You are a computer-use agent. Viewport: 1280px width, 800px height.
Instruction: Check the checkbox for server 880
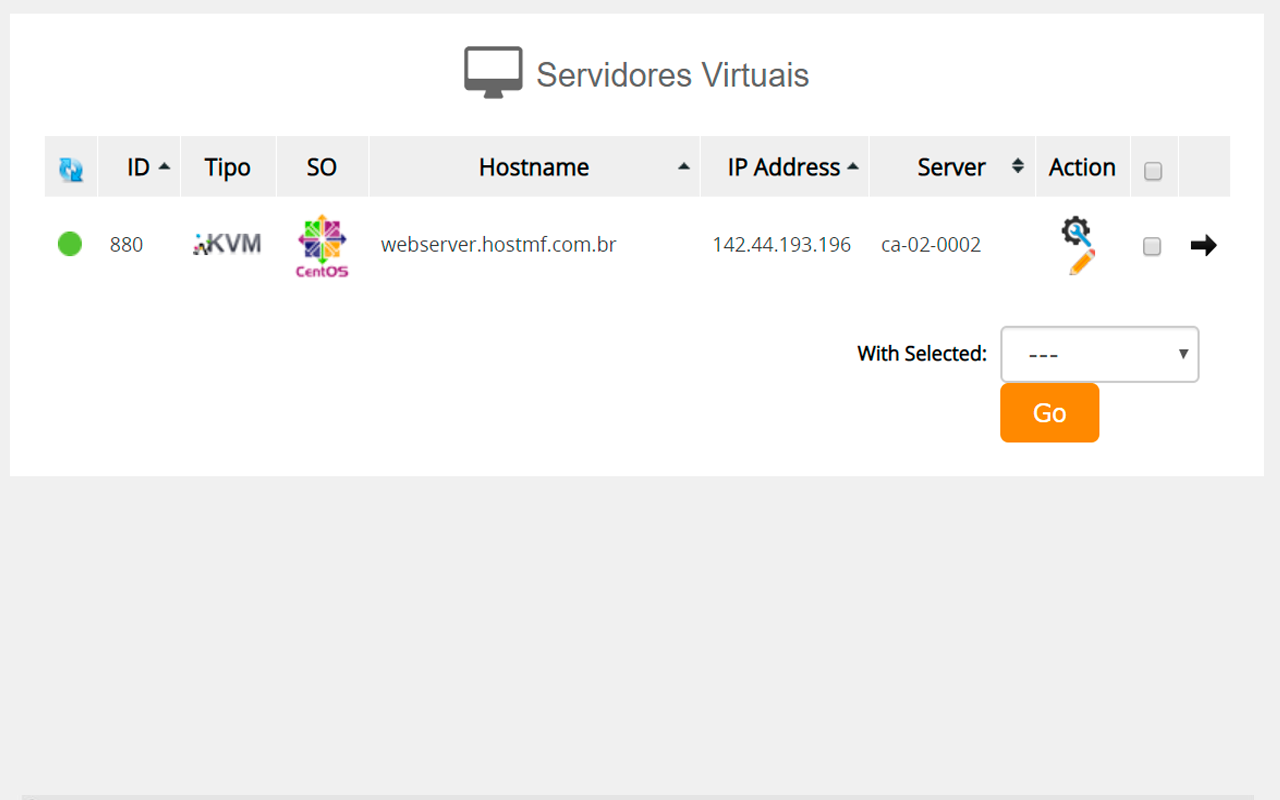point(1152,246)
